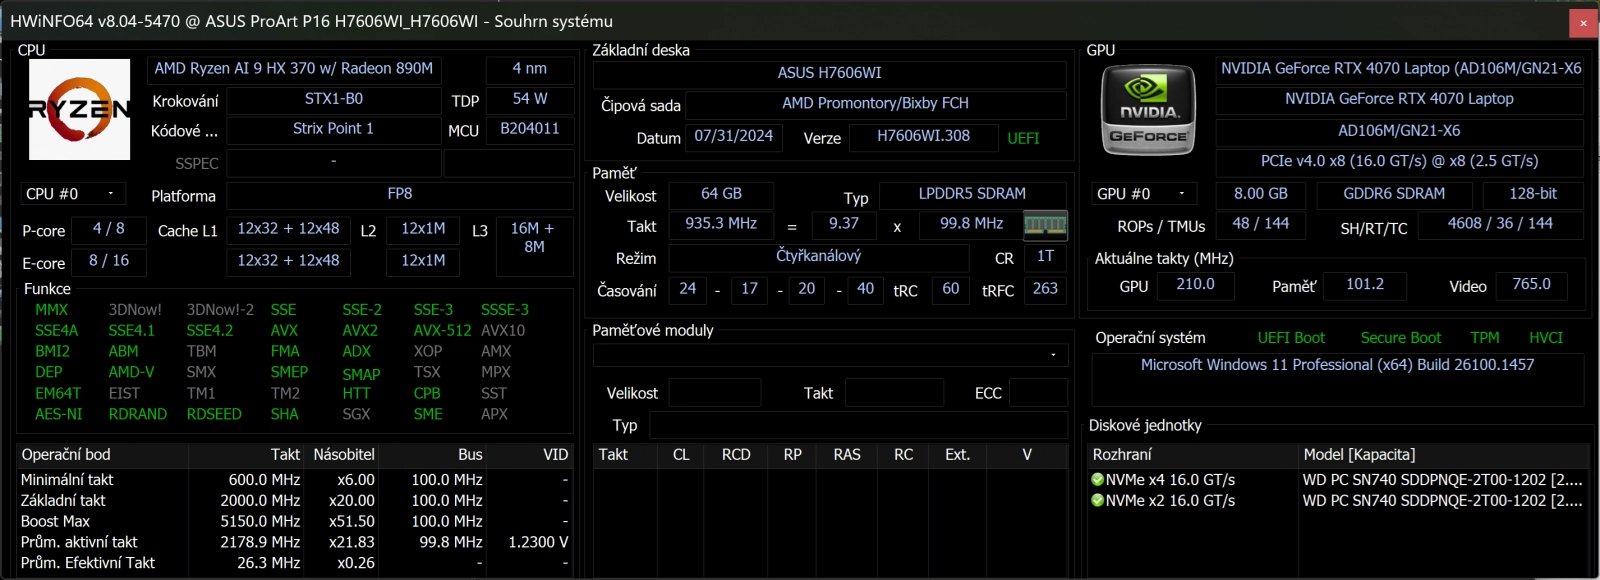Click the GDDR6 SDRAM memory type

(x=1394, y=194)
